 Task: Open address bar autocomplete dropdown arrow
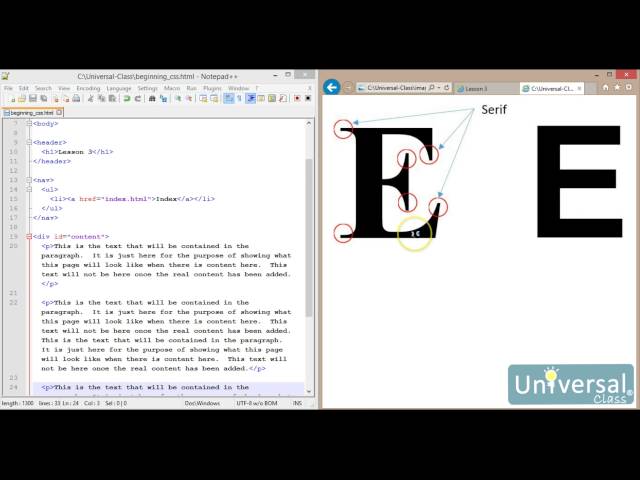tap(439, 87)
